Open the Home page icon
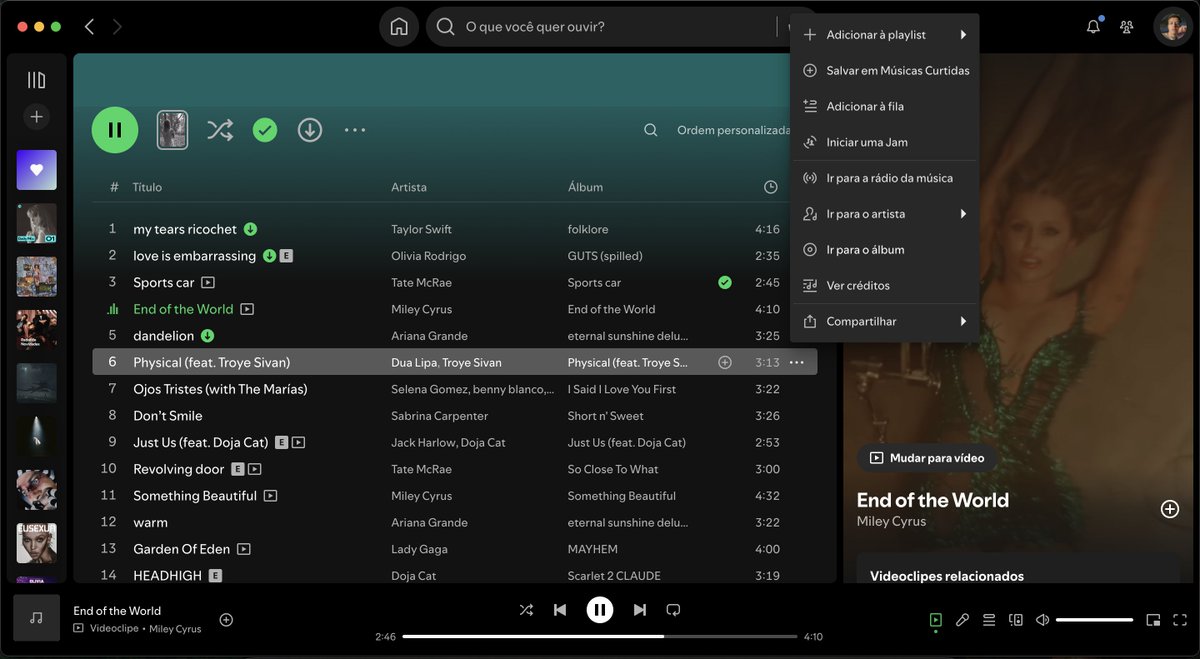 point(399,27)
